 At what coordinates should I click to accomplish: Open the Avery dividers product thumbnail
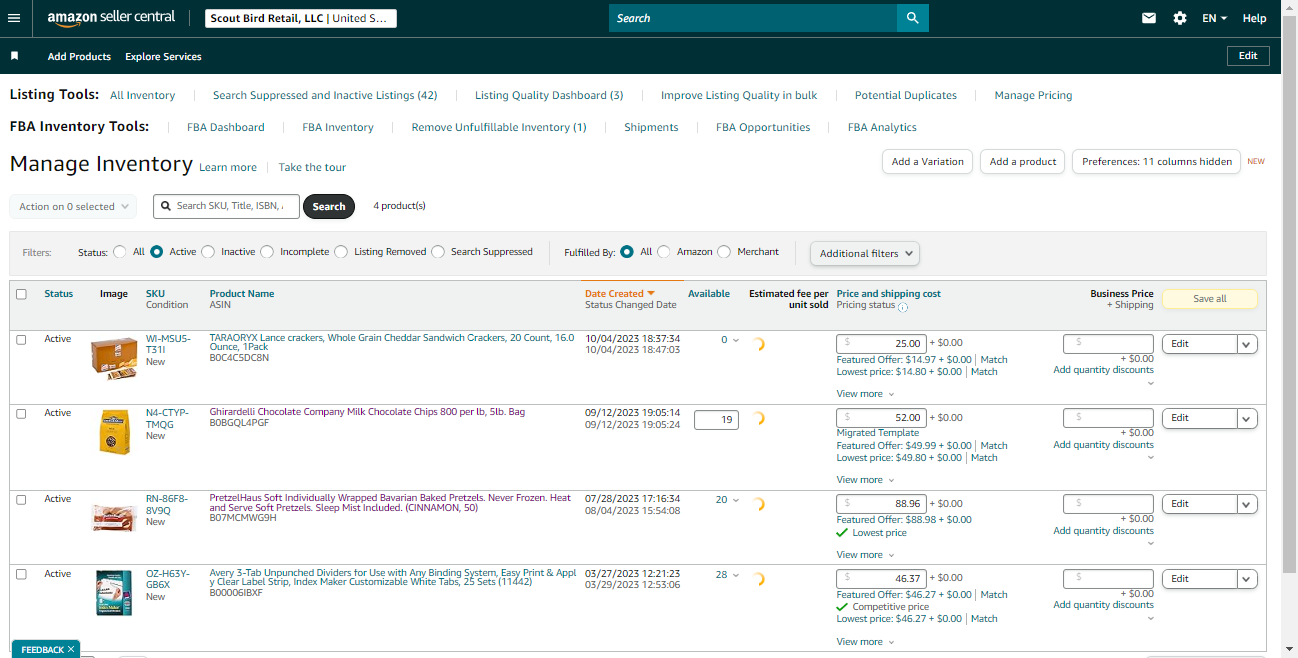[114, 592]
